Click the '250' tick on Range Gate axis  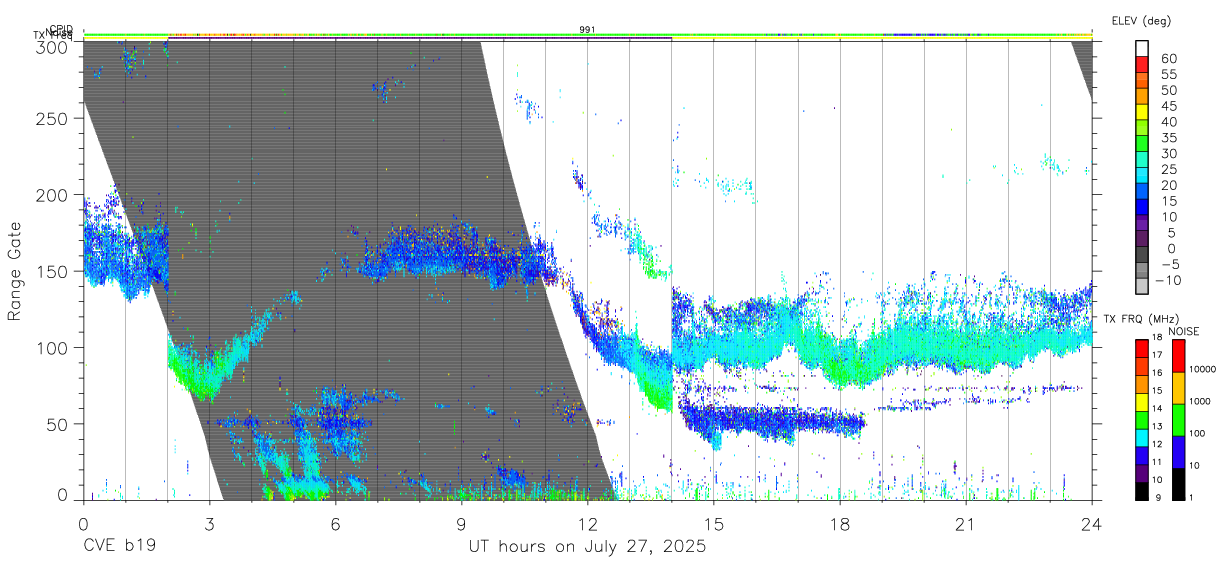[53, 119]
